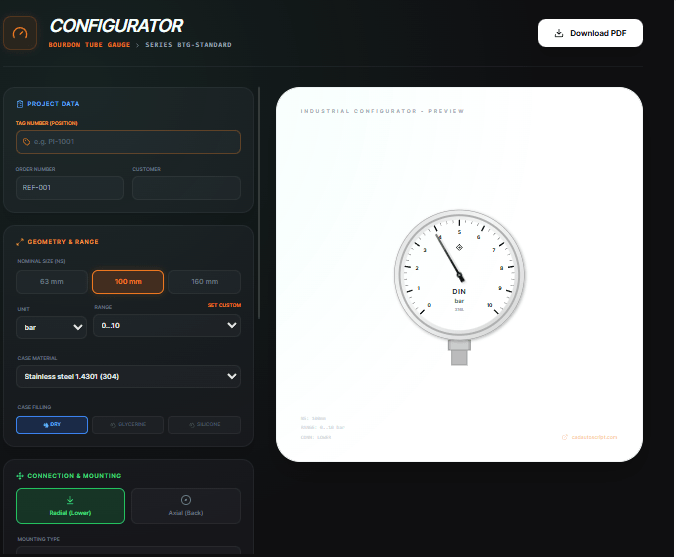Click the gauge logo icon beside Configurator

pyautogui.click(x=20, y=33)
